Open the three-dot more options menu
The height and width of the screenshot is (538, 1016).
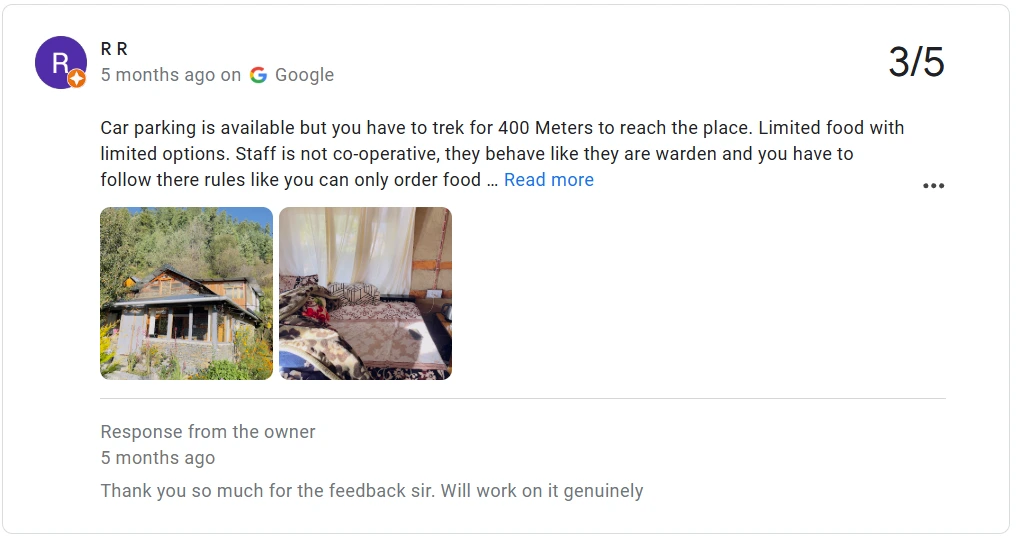pyautogui.click(x=933, y=186)
